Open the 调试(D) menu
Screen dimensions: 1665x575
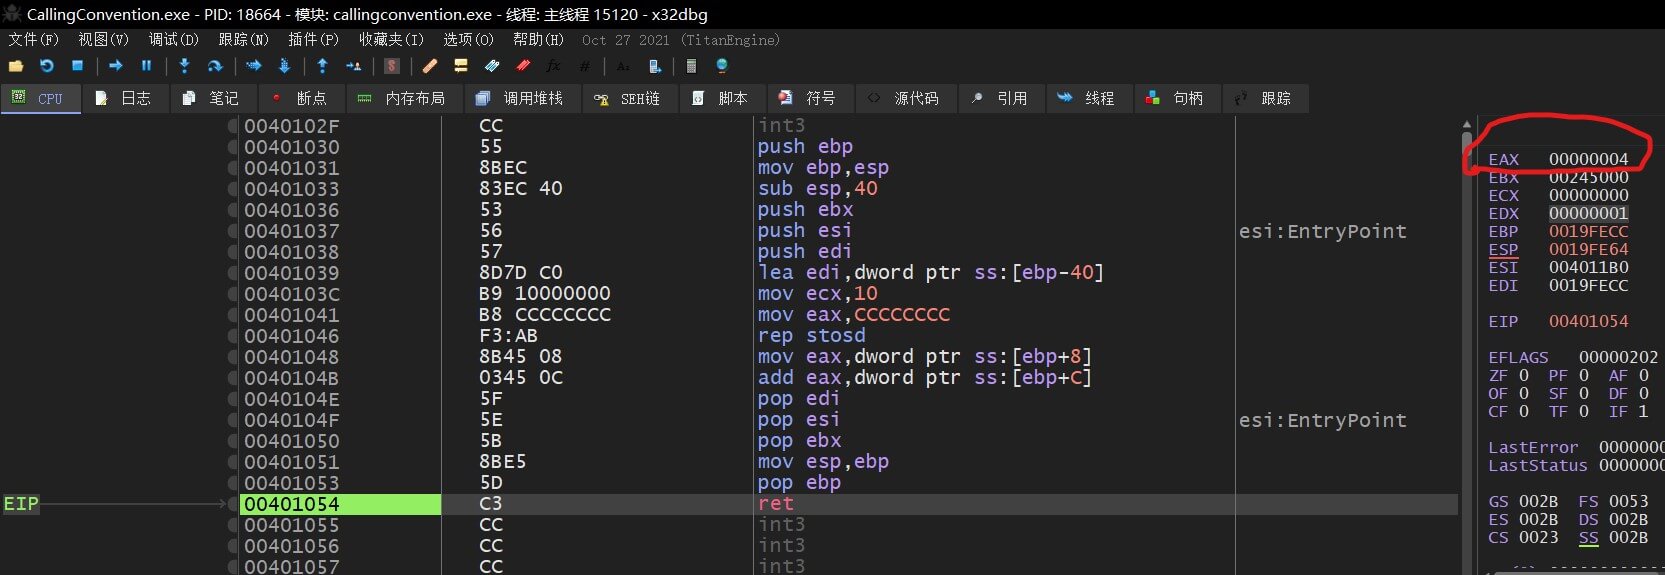(x=174, y=40)
